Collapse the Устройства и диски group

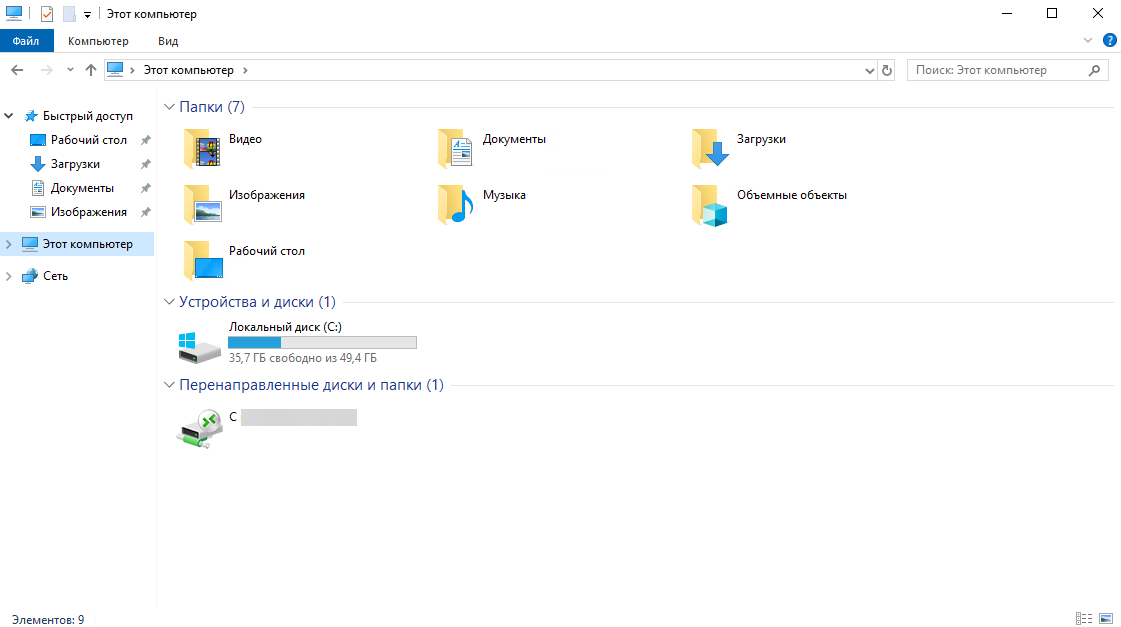click(169, 302)
